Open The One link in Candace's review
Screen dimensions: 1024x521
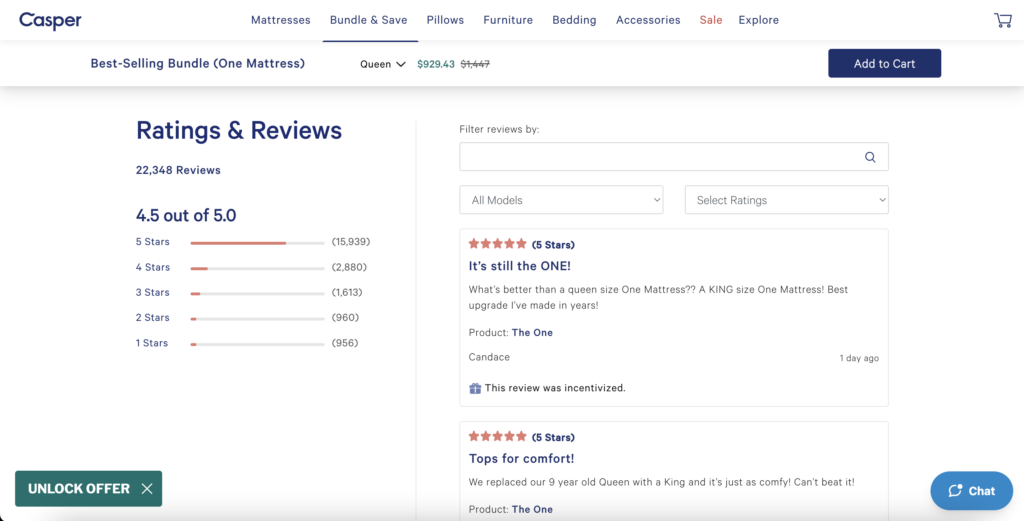coord(532,332)
